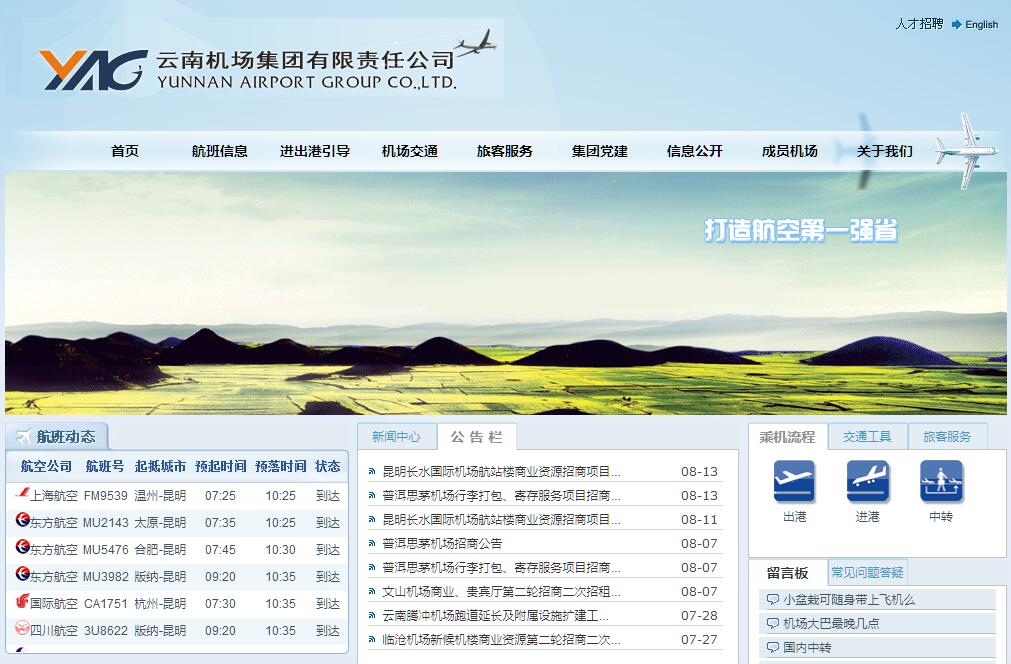Open the 航班信息 navigation menu
Image resolution: width=1011 pixels, height=664 pixels.
[x=220, y=152]
